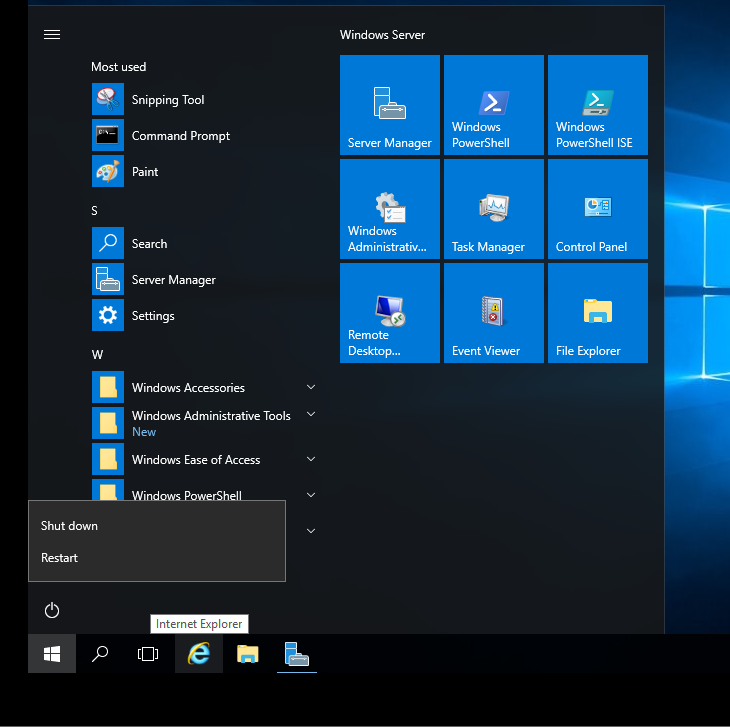
Task: Expand chevron of folder hidden behind power menu
Action: [x=311, y=531]
